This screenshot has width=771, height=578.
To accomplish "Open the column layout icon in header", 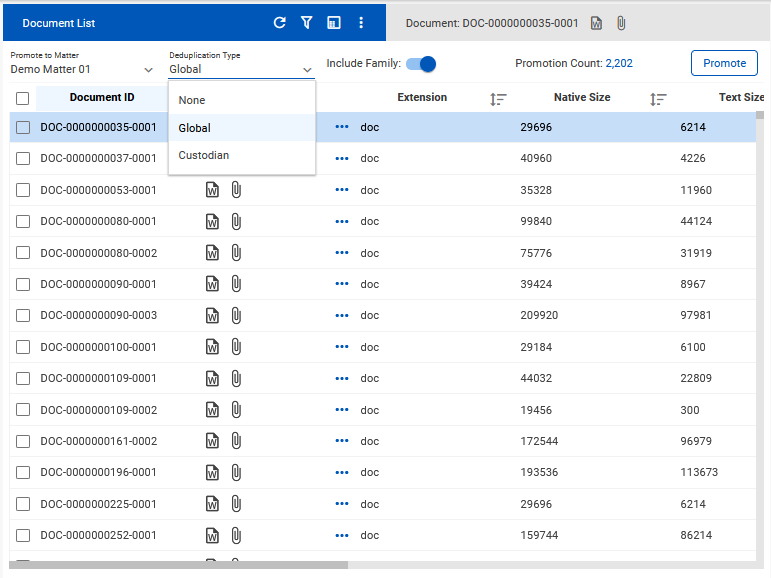I will click(334, 23).
